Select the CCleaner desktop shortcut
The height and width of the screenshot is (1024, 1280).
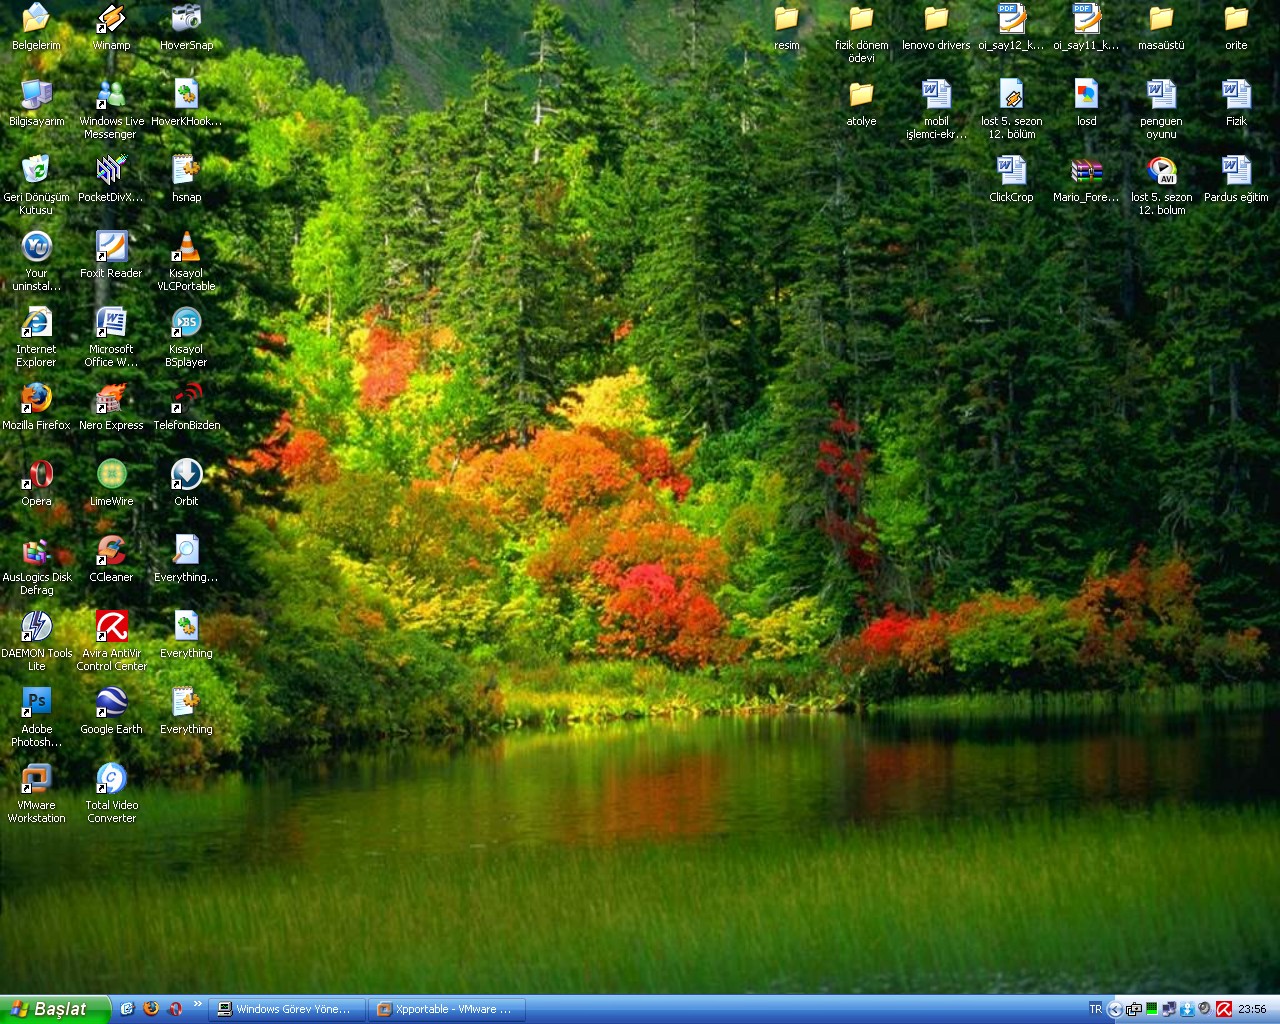tap(111, 551)
